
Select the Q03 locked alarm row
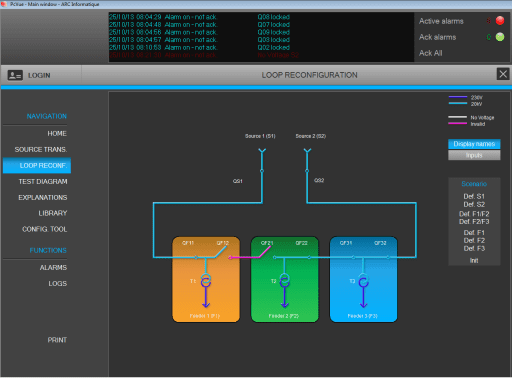[x=261, y=40]
